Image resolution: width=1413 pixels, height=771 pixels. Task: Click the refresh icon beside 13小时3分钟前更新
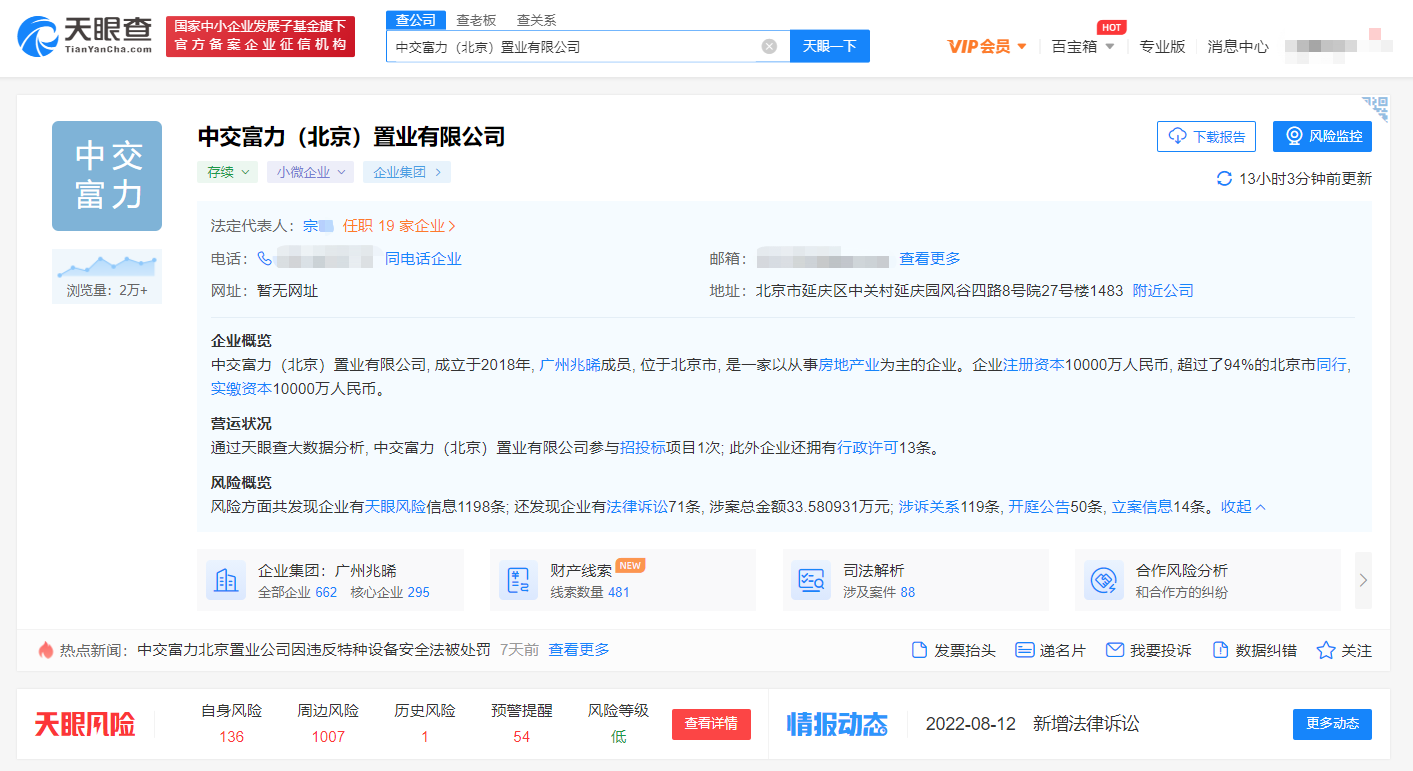1224,178
